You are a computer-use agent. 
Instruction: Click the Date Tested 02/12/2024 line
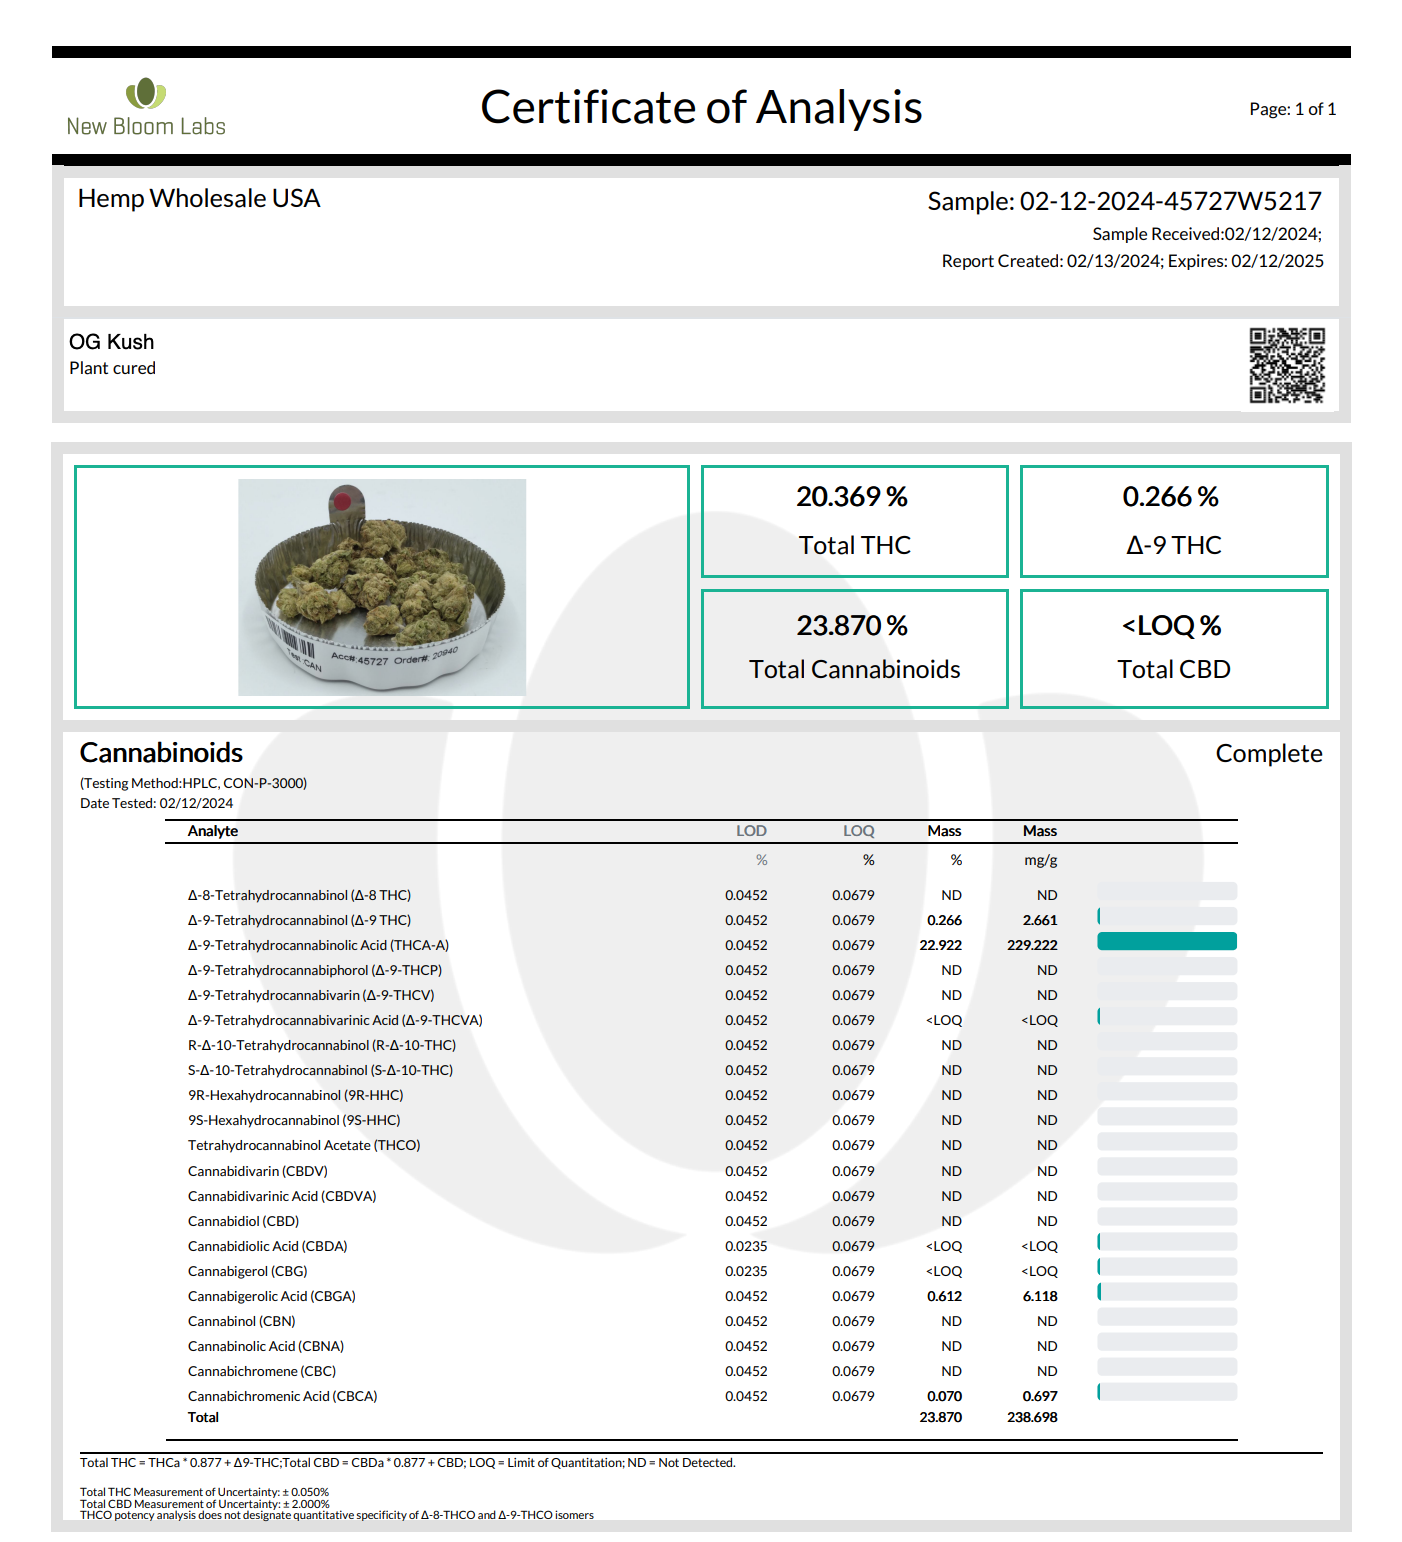coord(156,803)
